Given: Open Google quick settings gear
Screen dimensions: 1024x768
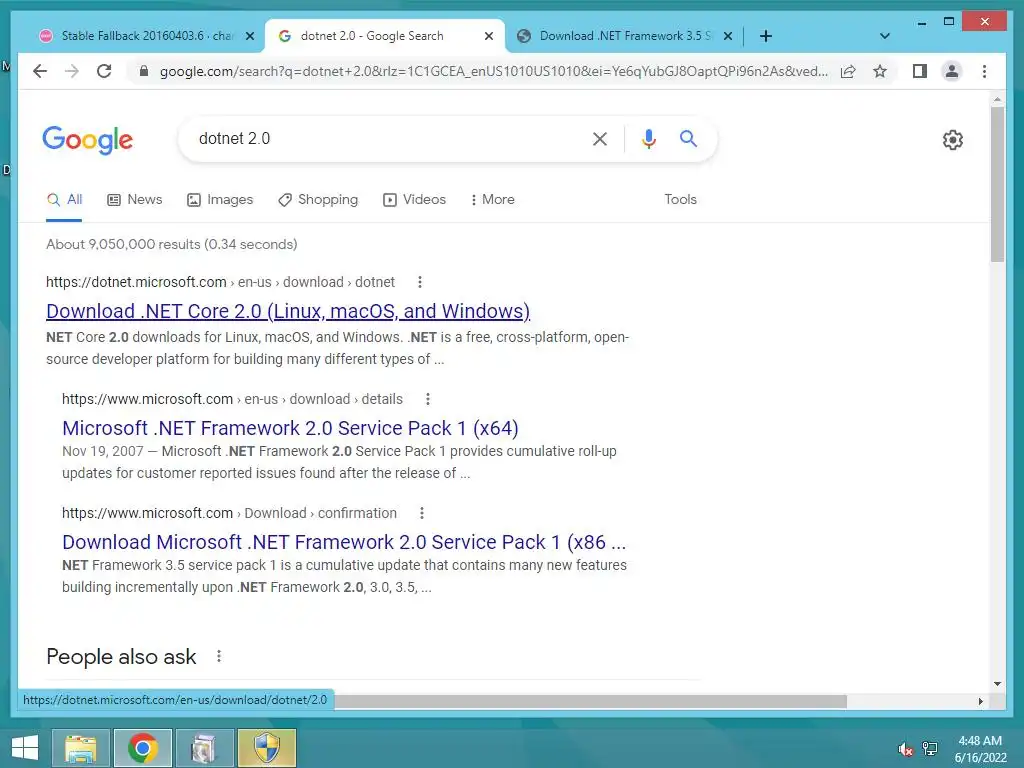Looking at the screenshot, I should [953, 140].
